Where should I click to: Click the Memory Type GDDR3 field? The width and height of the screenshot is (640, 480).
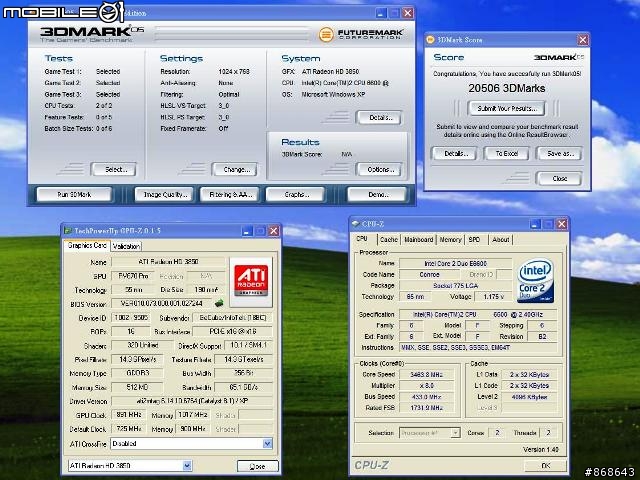137,373
